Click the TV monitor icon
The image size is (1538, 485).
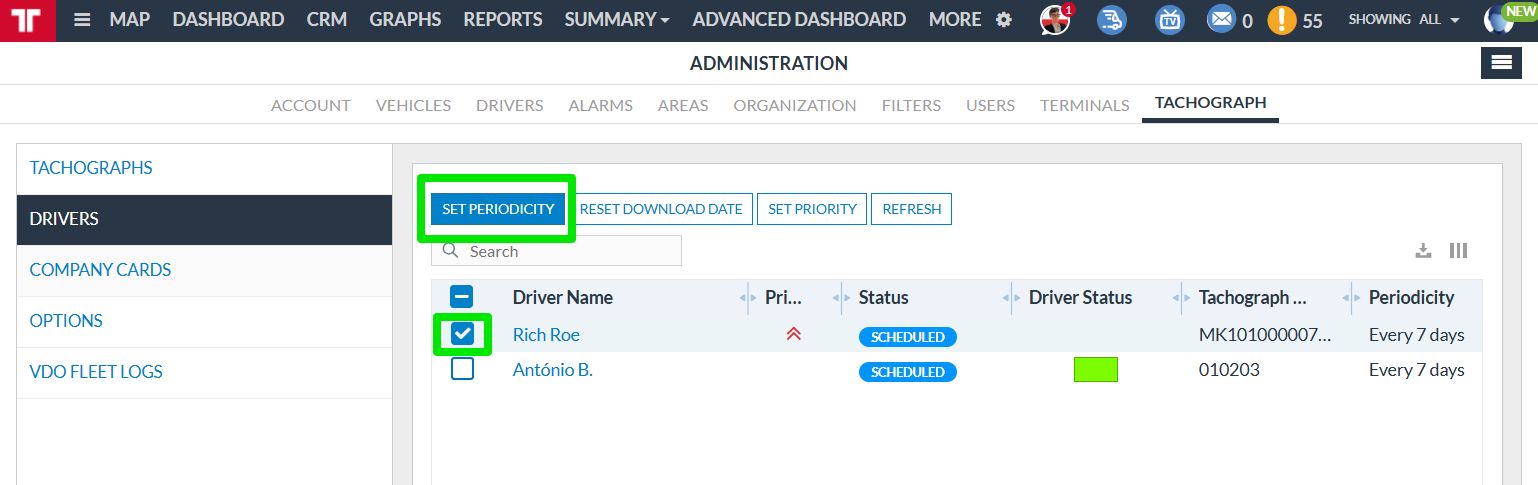1169,19
